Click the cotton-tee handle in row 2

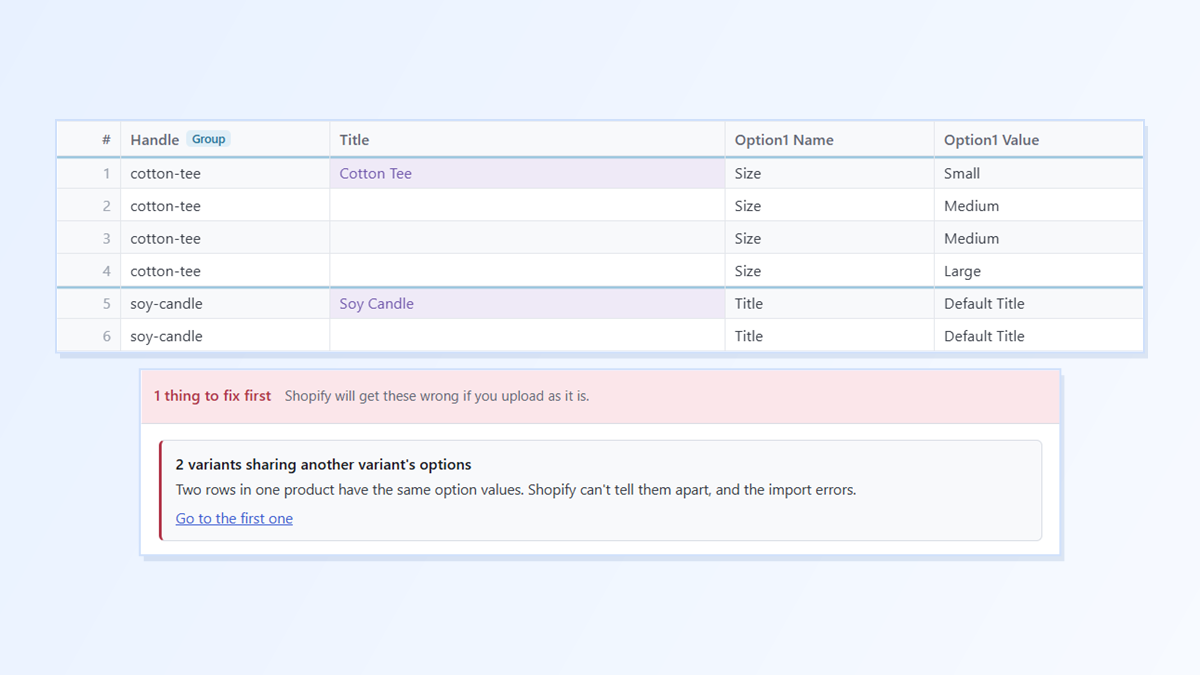[x=225, y=206]
